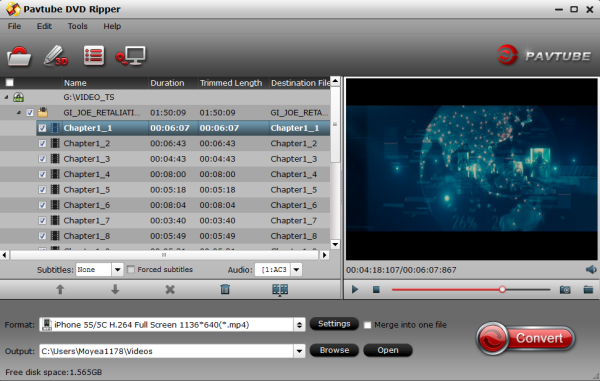This screenshot has height=381, width=600.
Task: Open the Subtitles dropdown
Action: pos(117,270)
